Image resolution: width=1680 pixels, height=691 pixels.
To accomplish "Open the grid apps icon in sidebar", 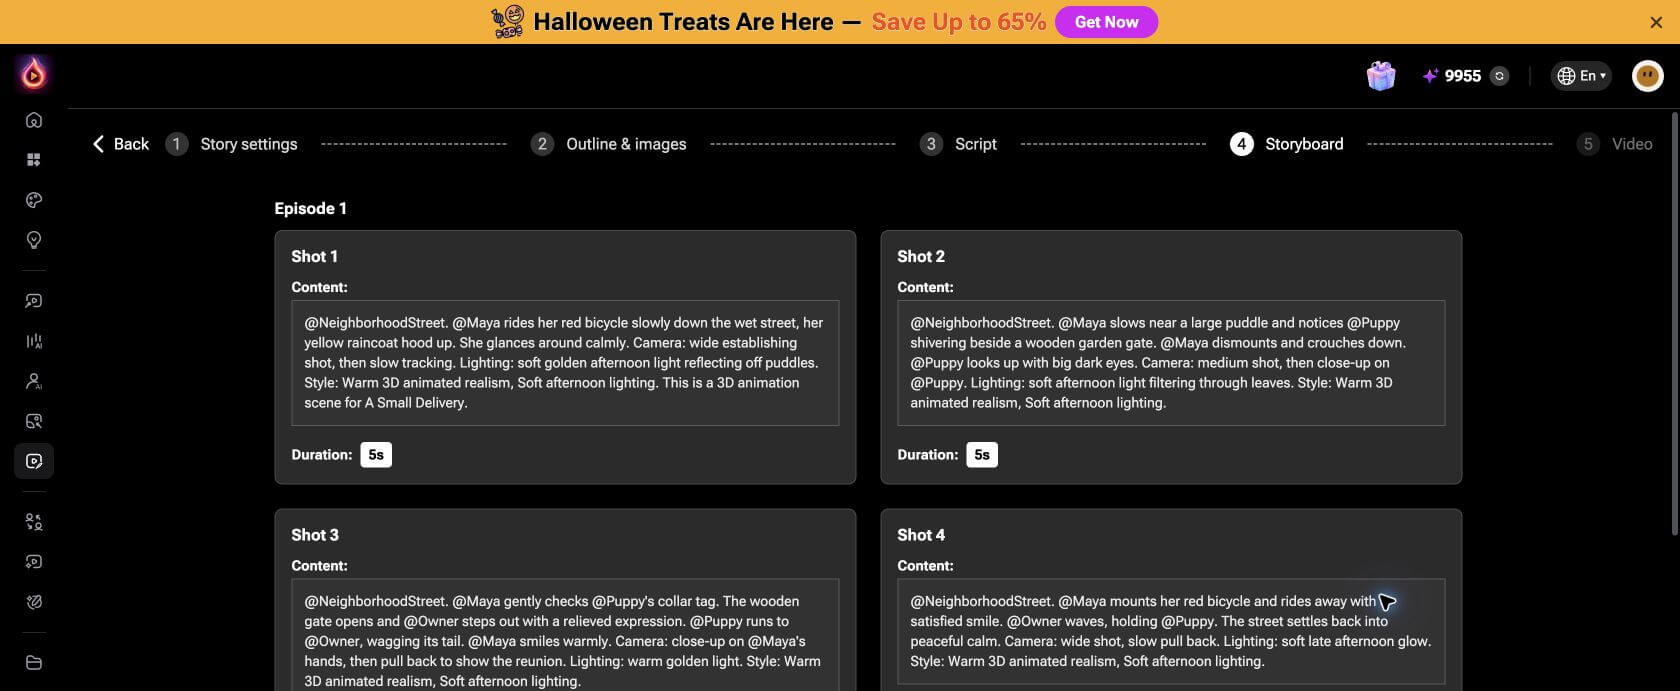I will (34, 160).
